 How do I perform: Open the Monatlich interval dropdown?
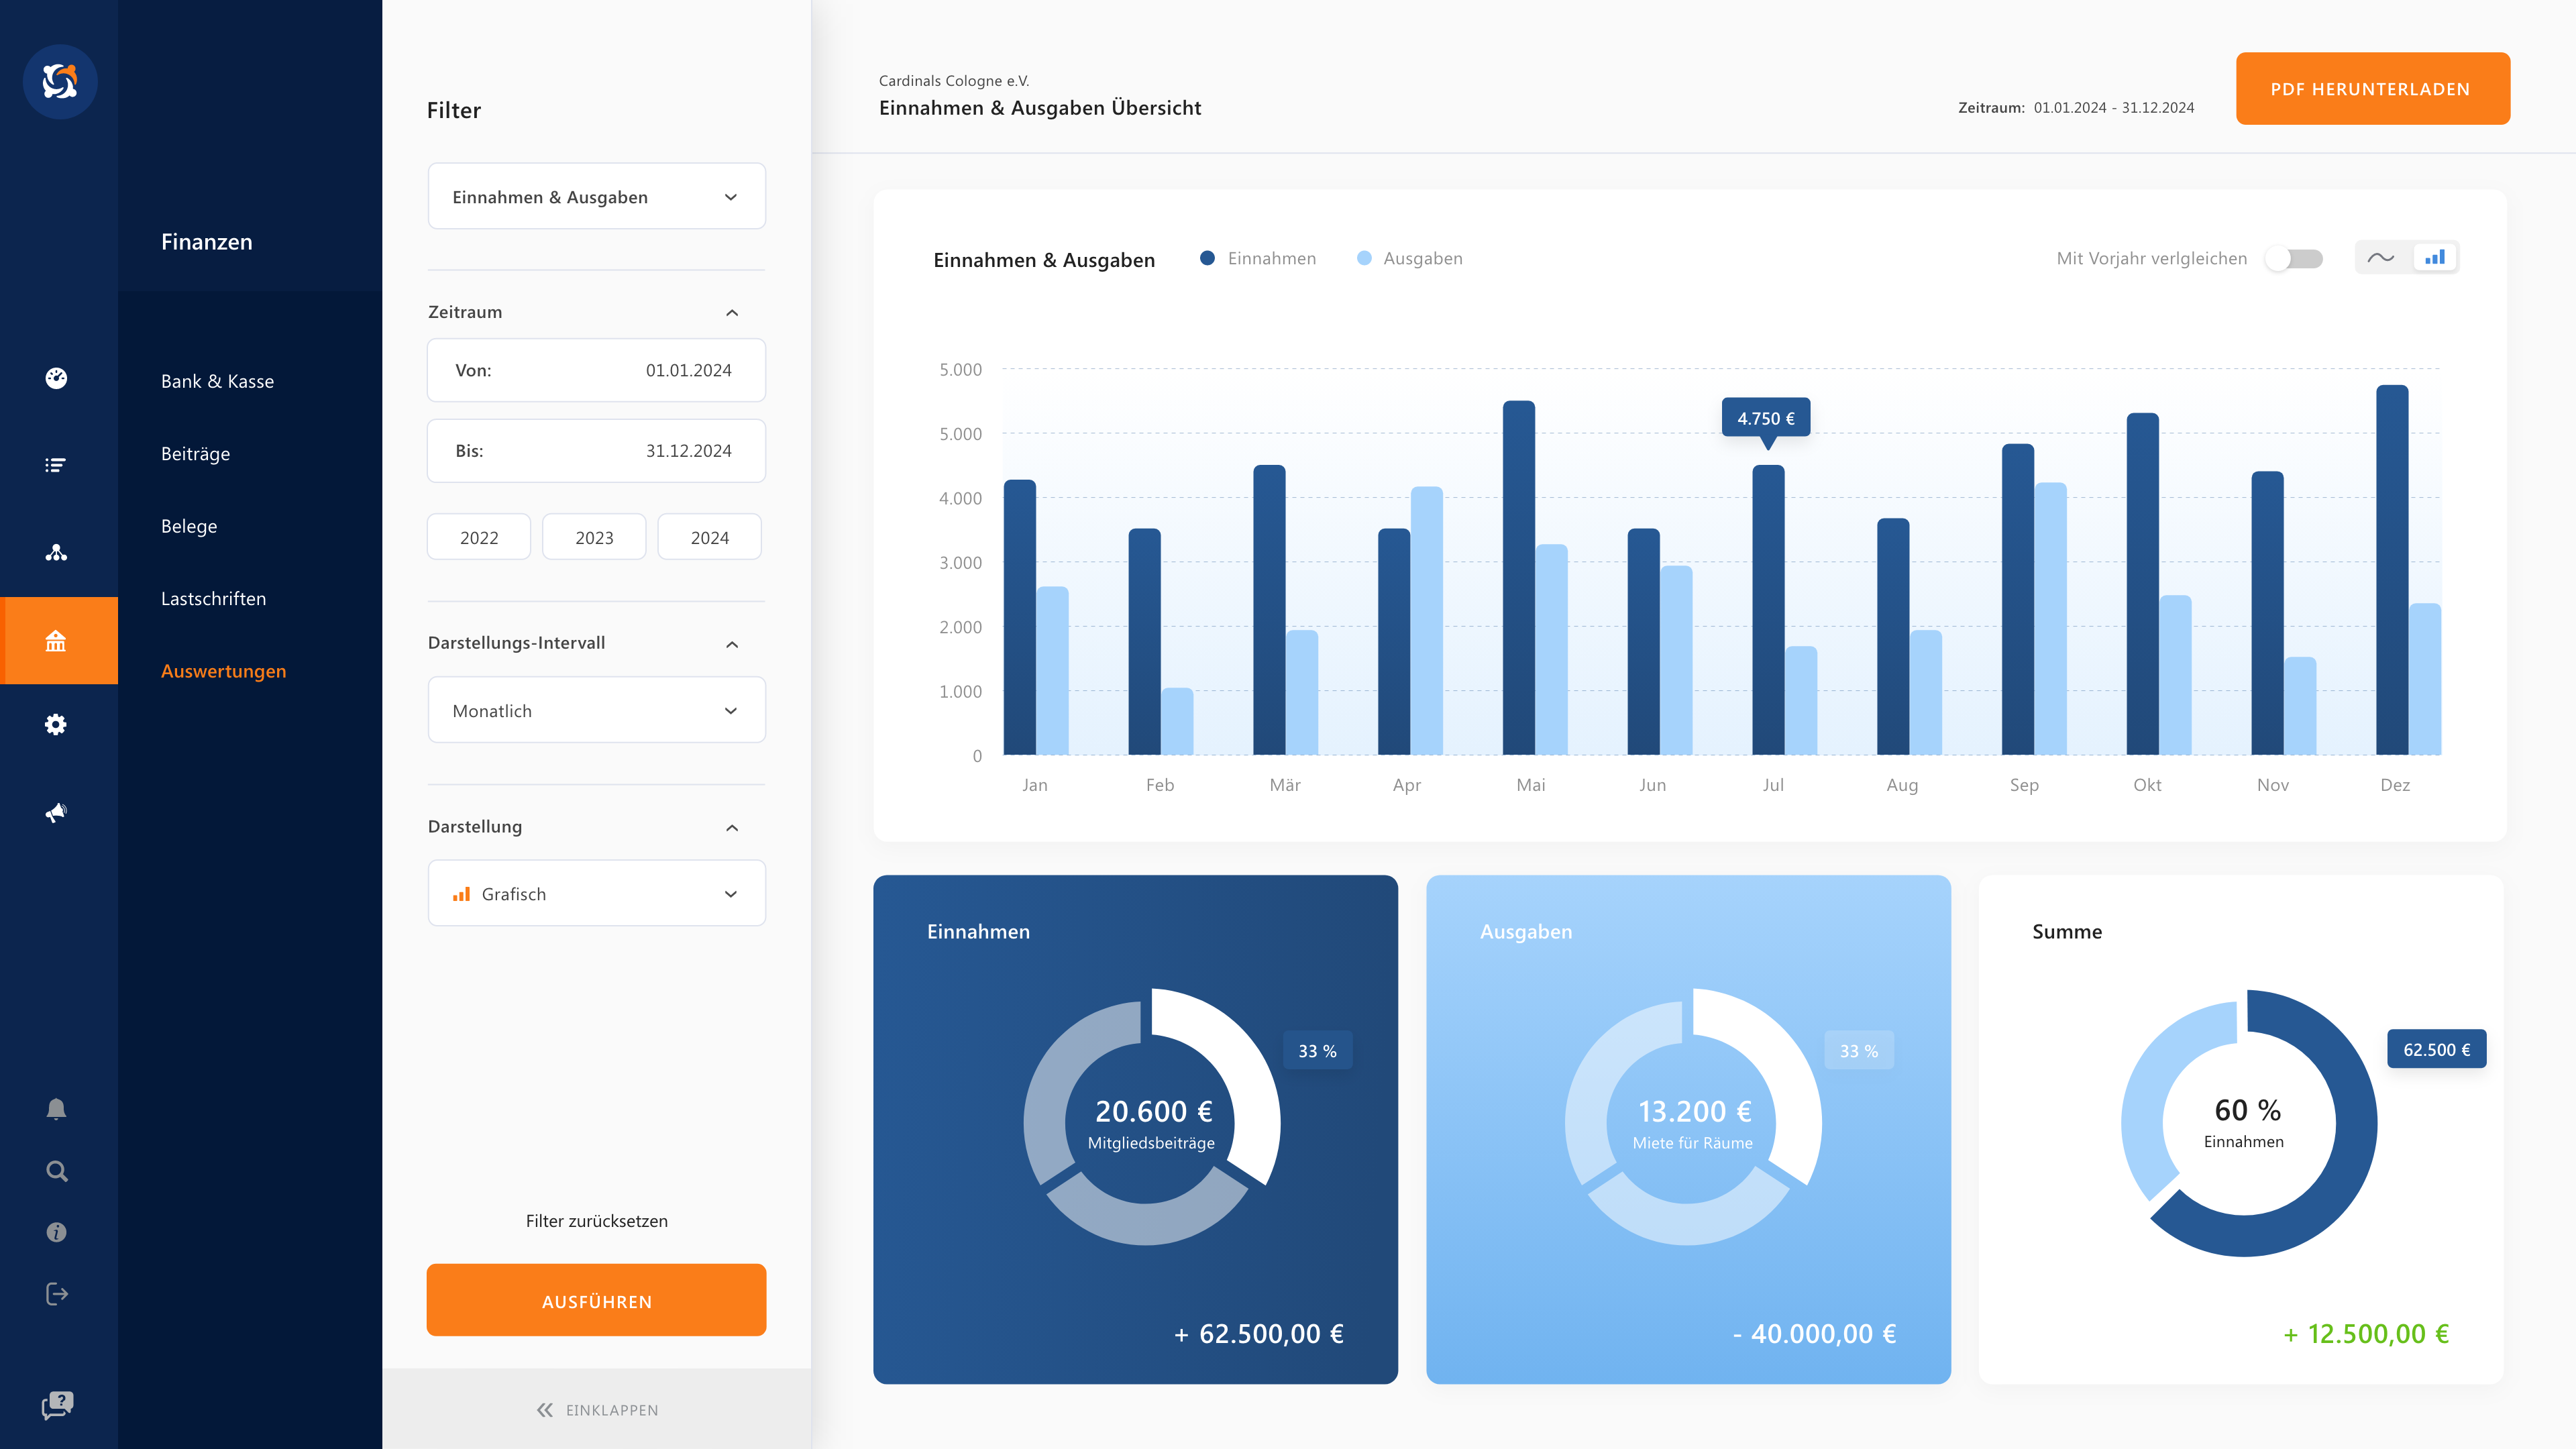(x=596, y=711)
